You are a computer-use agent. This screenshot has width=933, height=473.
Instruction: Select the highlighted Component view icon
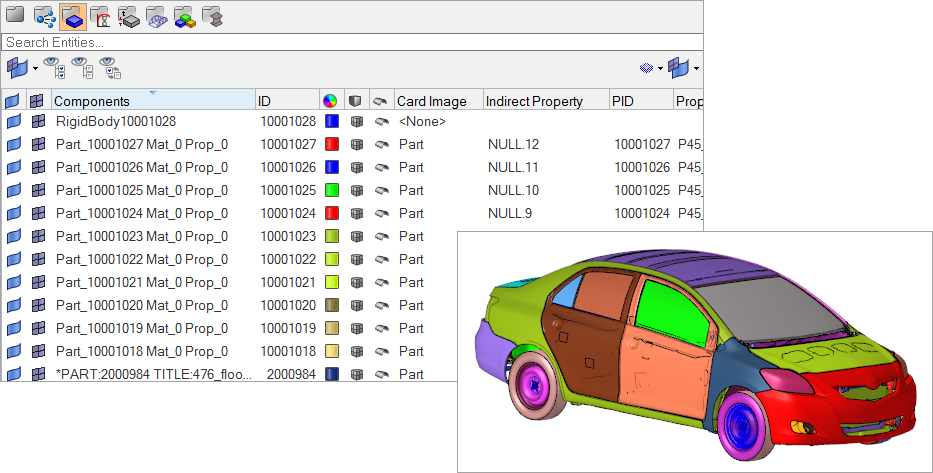(x=72, y=16)
